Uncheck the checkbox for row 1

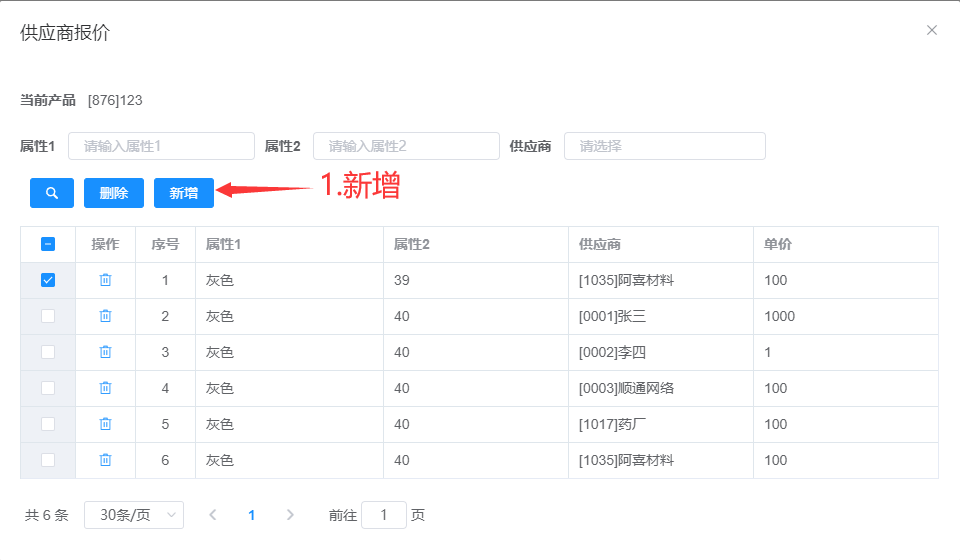click(x=48, y=280)
